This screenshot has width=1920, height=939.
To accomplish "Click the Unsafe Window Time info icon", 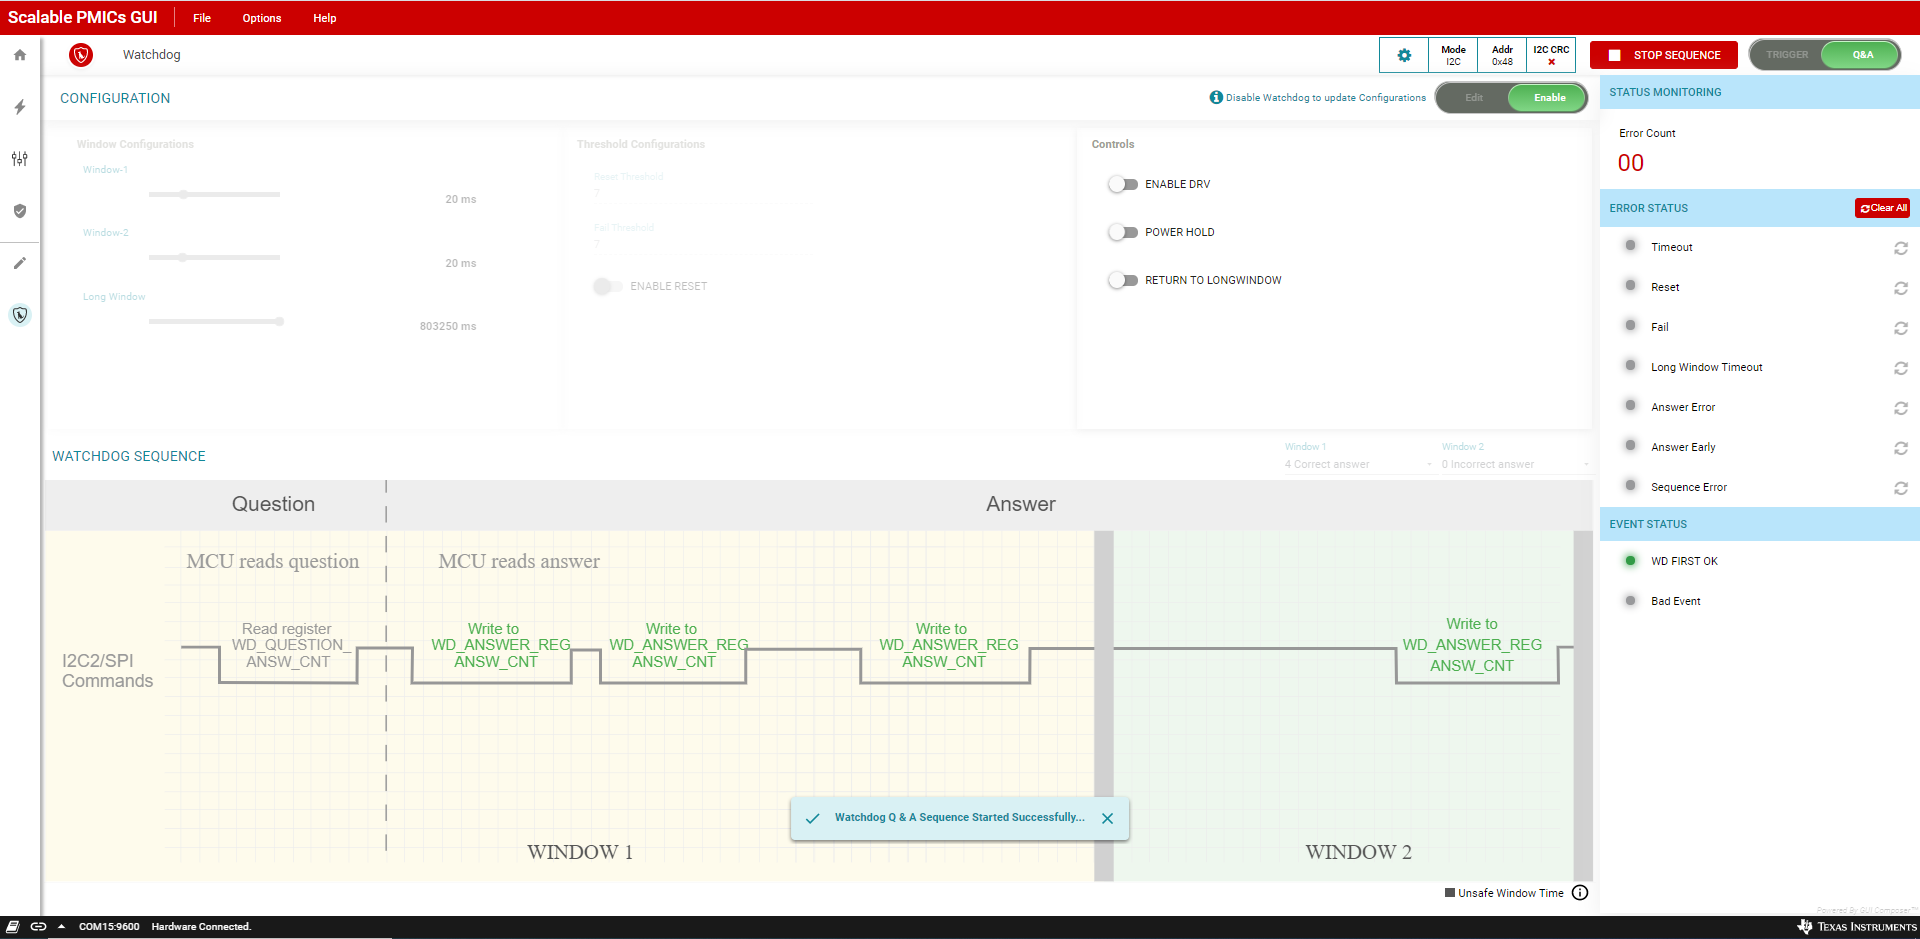I will 1580,893.
